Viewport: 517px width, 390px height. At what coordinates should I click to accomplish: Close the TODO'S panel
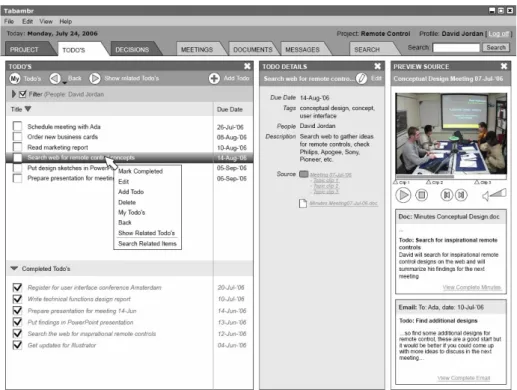pyautogui.click(x=247, y=66)
